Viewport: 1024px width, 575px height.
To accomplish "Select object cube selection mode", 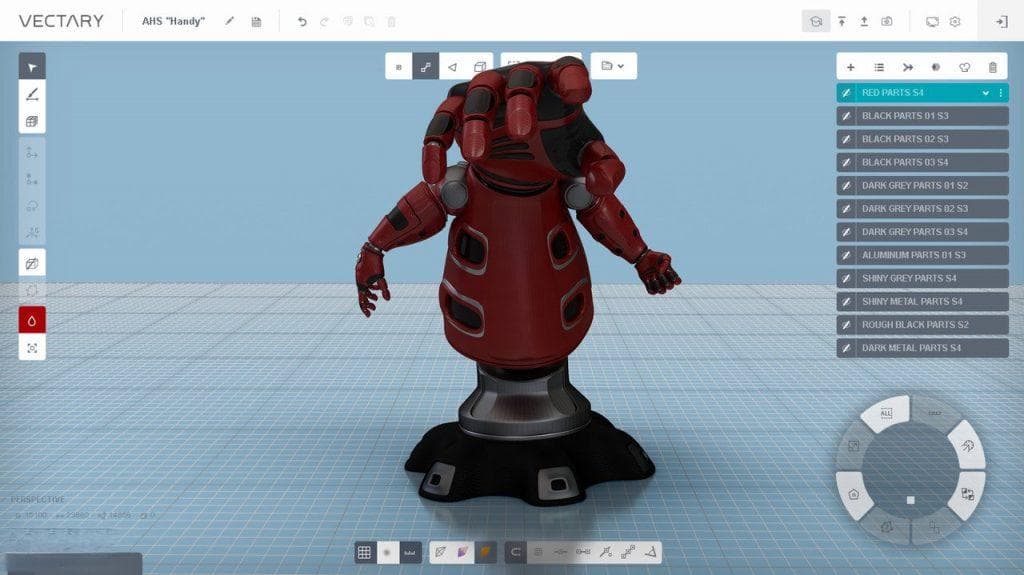I will pyautogui.click(x=479, y=67).
